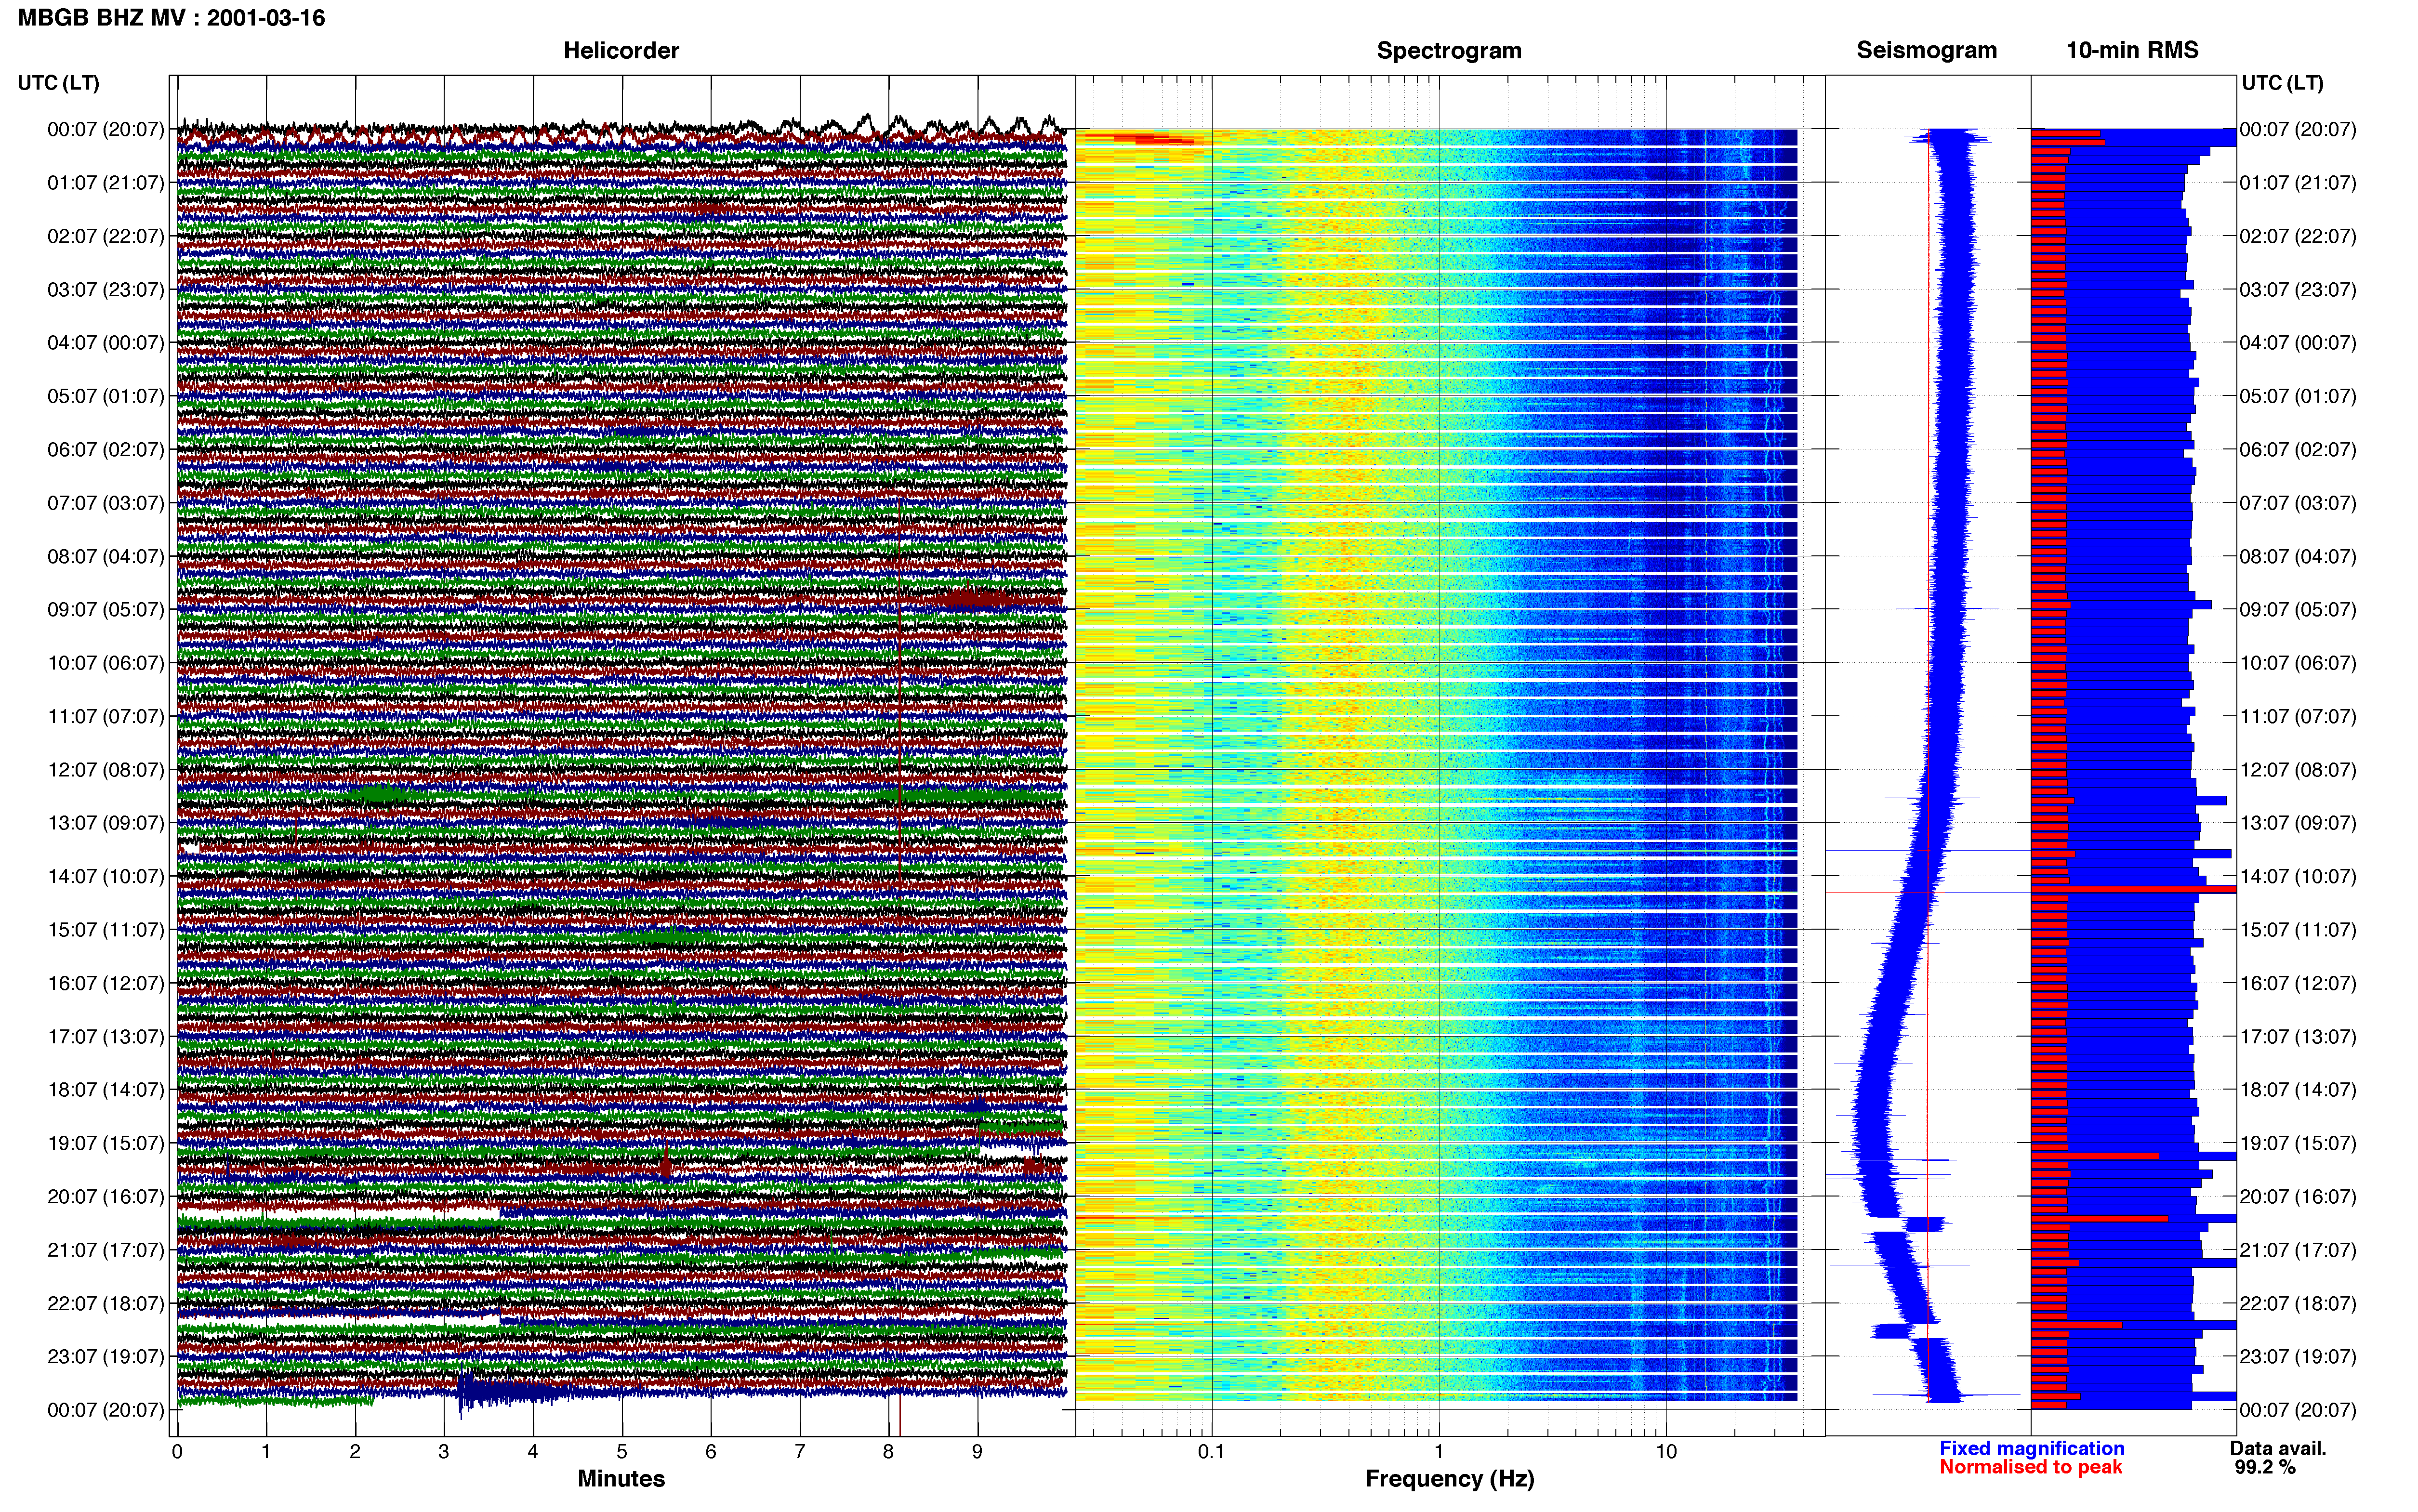Screen dimensions: 2418x1512
Task: Click tick label '2' on the Minutes axis
Action: 355,1452
